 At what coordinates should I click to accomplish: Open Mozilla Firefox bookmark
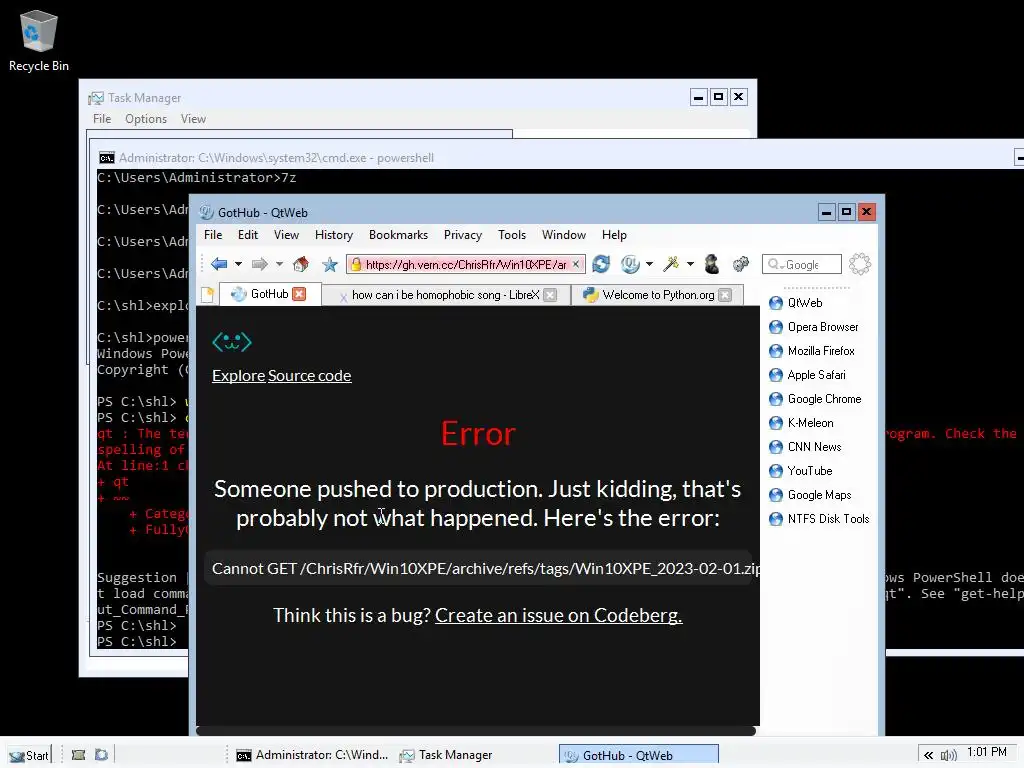coord(812,351)
